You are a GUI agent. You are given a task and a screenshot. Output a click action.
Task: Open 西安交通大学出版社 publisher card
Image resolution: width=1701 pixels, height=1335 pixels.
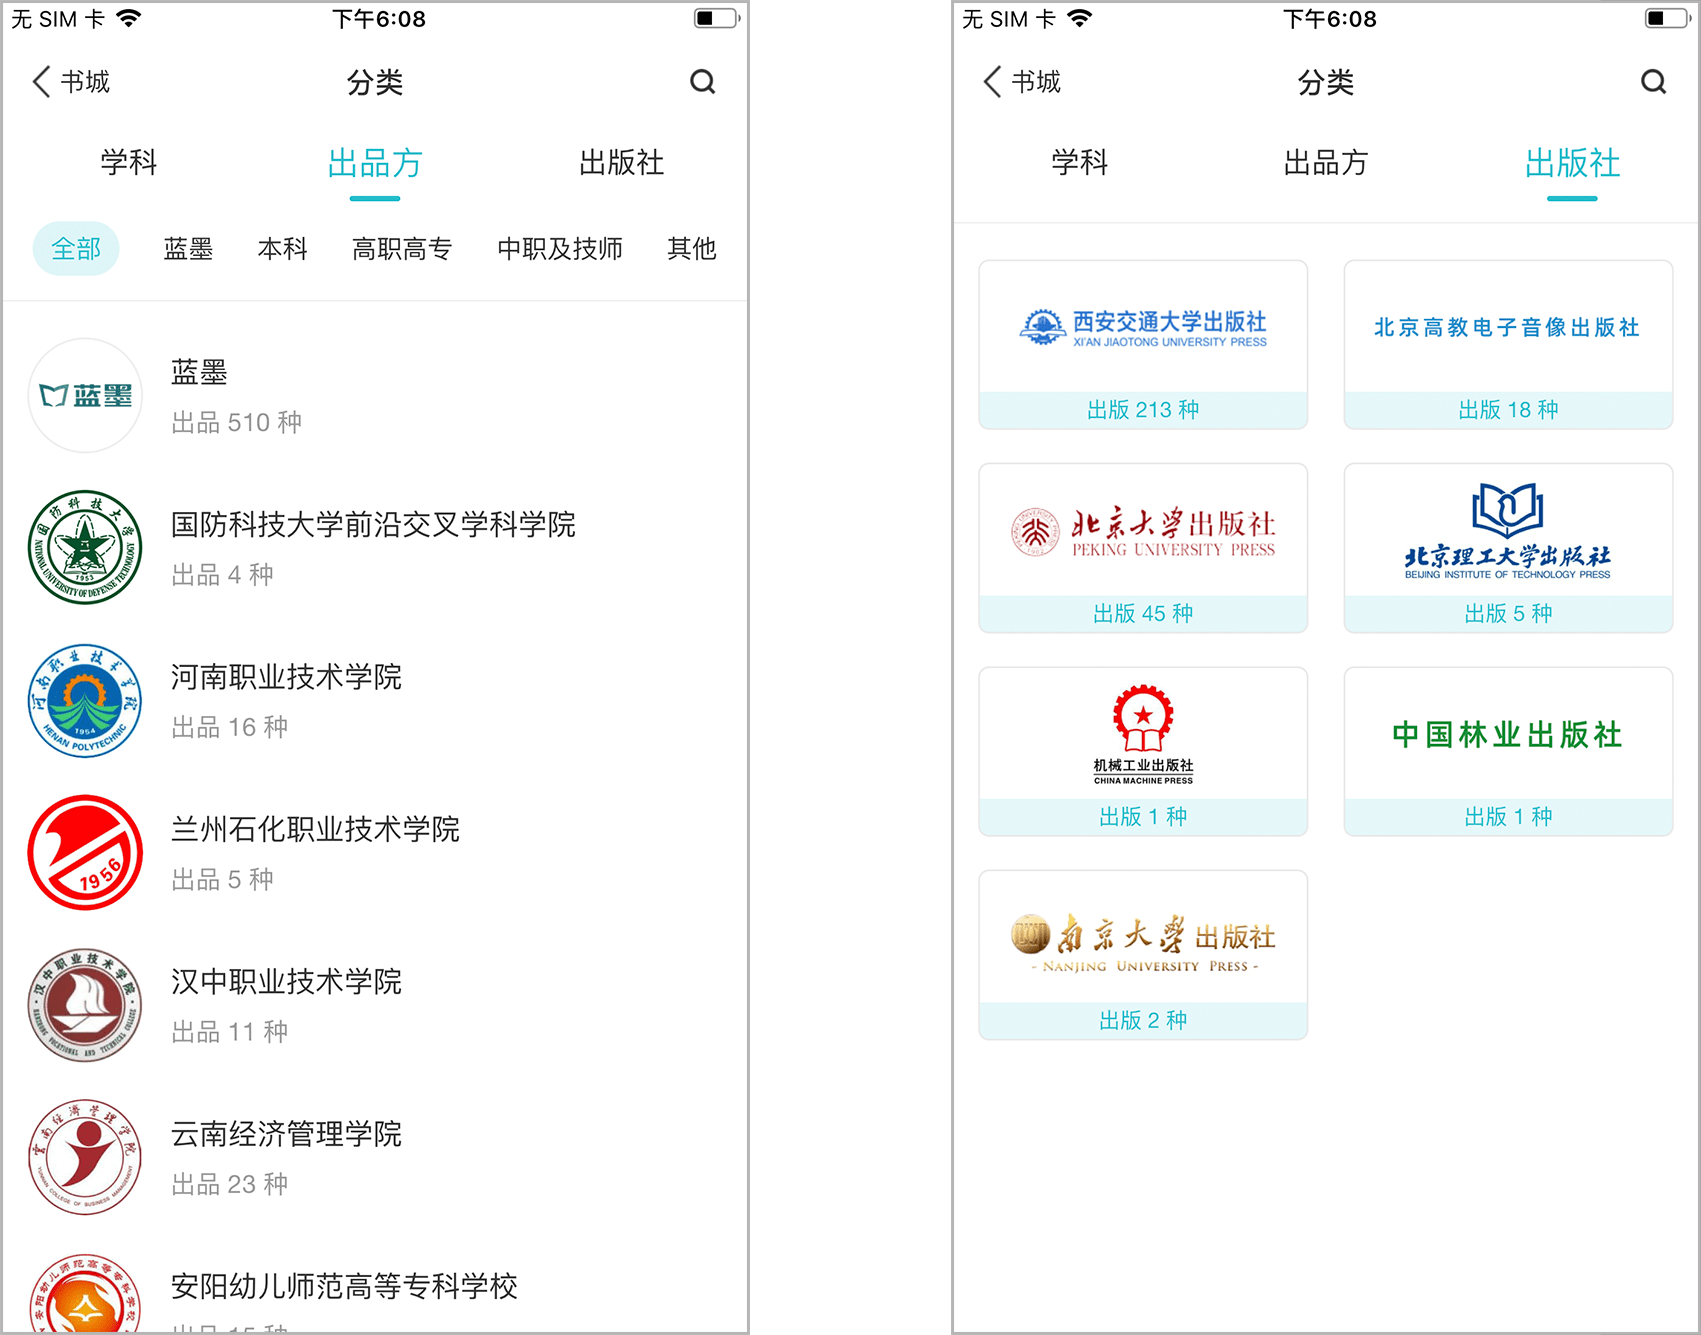1143,345
